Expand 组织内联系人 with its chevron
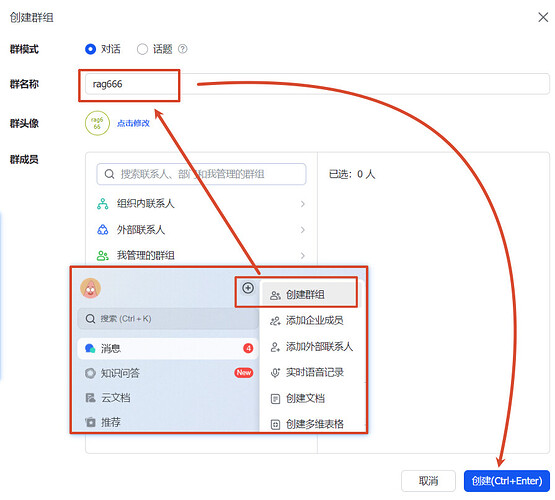555x500 pixels. pos(303,204)
